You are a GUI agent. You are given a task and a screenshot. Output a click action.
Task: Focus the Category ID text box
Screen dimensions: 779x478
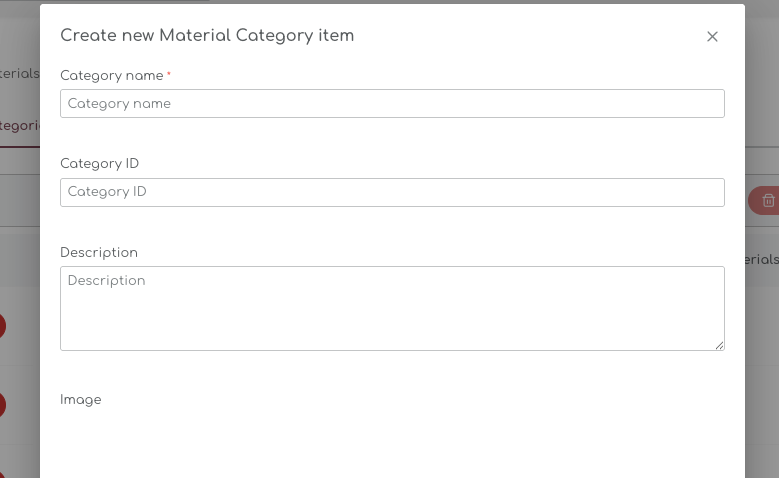pos(392,192)
